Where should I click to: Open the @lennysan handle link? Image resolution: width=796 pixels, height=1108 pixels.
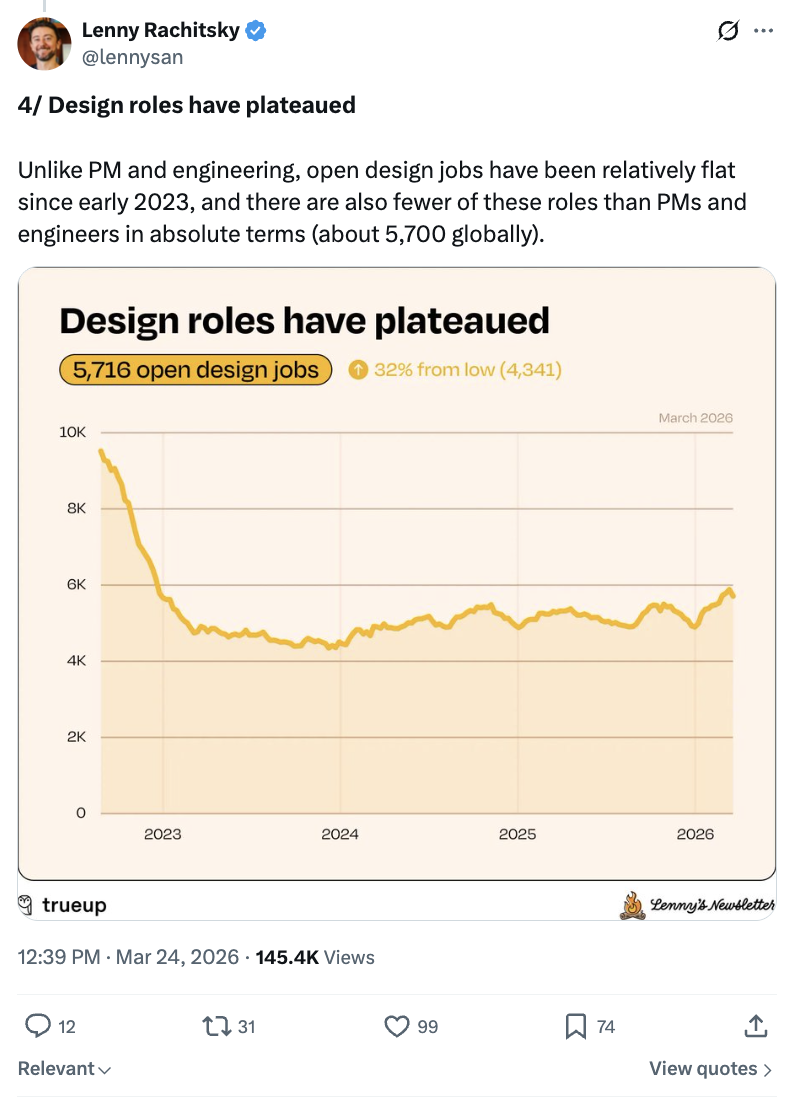click(x=132, y=57)
